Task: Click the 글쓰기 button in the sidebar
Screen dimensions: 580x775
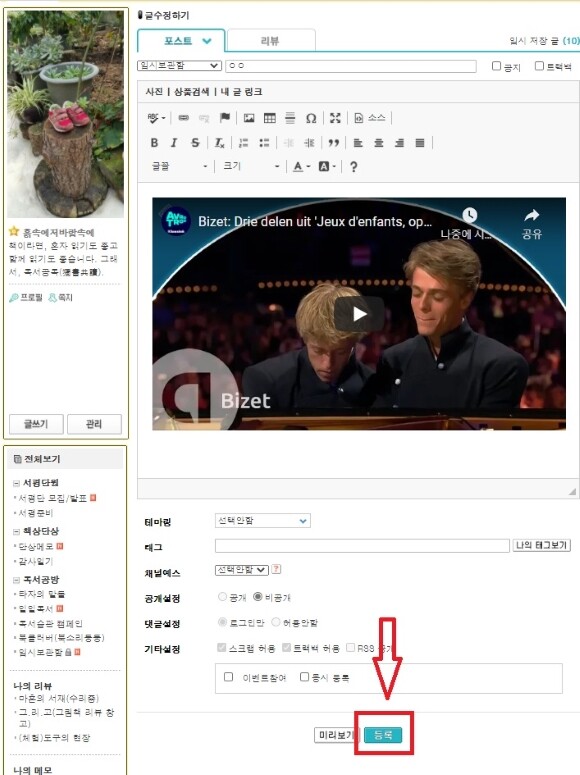Action: (36, 424)
